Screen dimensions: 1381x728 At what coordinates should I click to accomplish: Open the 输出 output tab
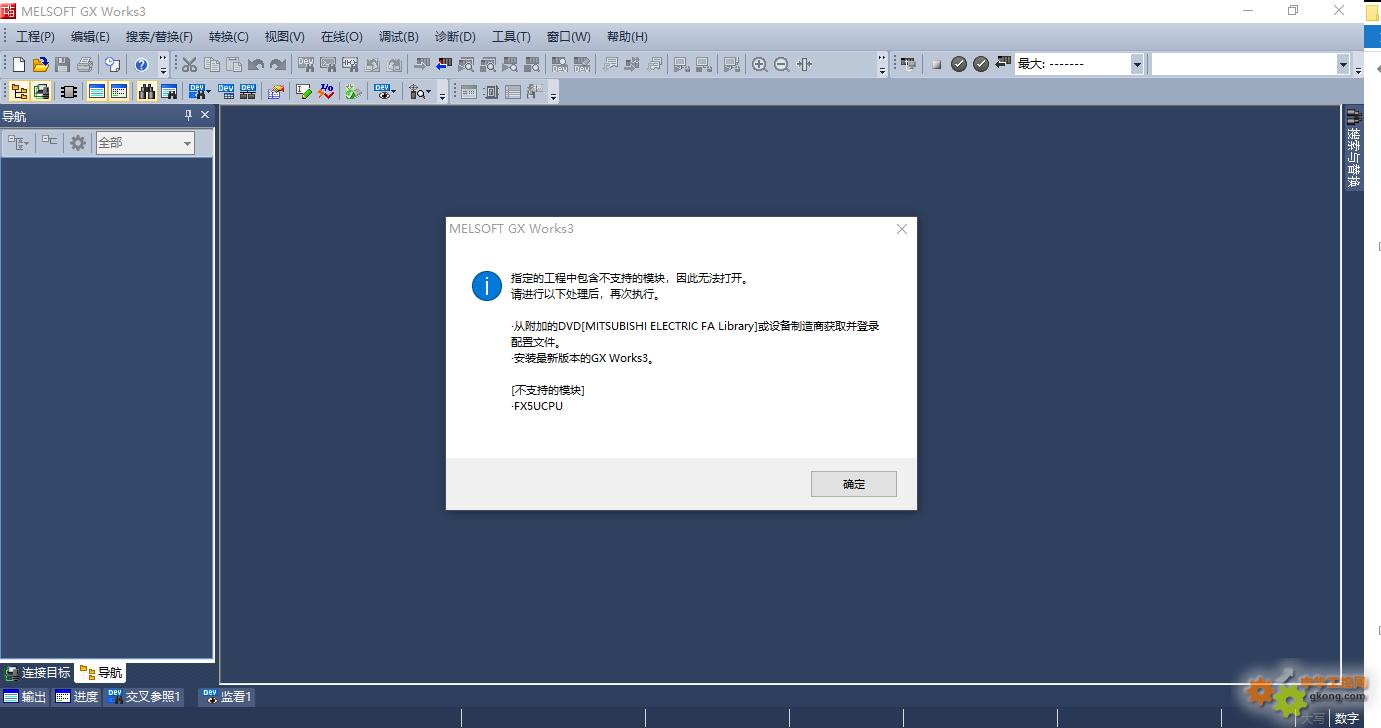tap(25, 697)
